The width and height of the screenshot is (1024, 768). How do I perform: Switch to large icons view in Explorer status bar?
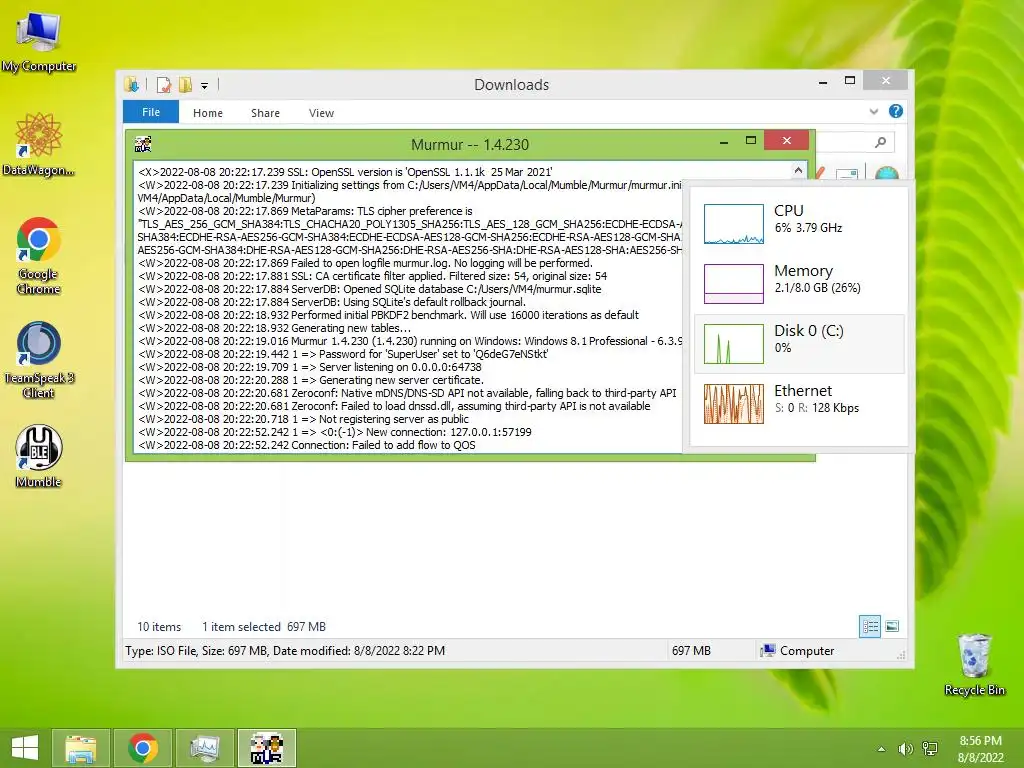892,627
